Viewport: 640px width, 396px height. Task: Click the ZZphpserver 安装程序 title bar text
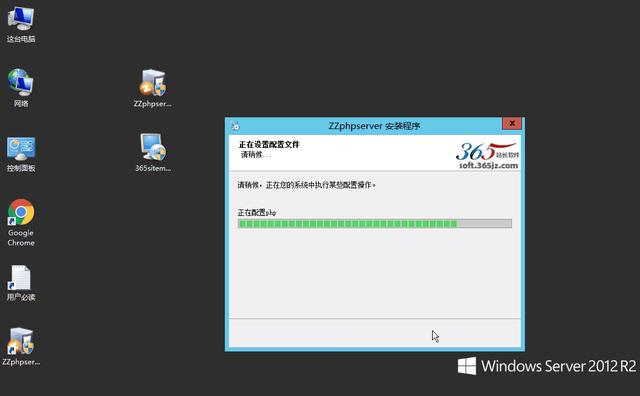(374, 126)
